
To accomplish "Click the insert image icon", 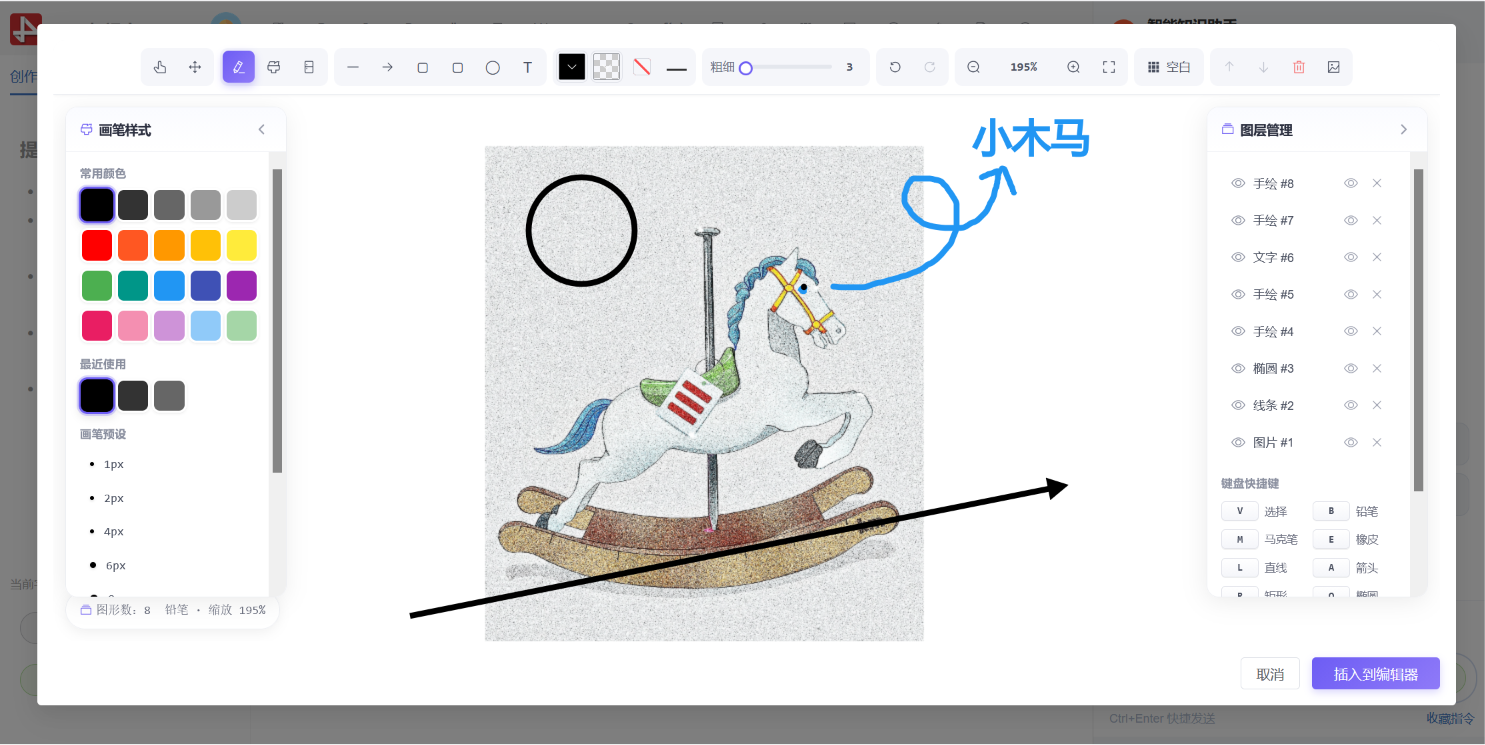I will click(x=1333, y=67).
